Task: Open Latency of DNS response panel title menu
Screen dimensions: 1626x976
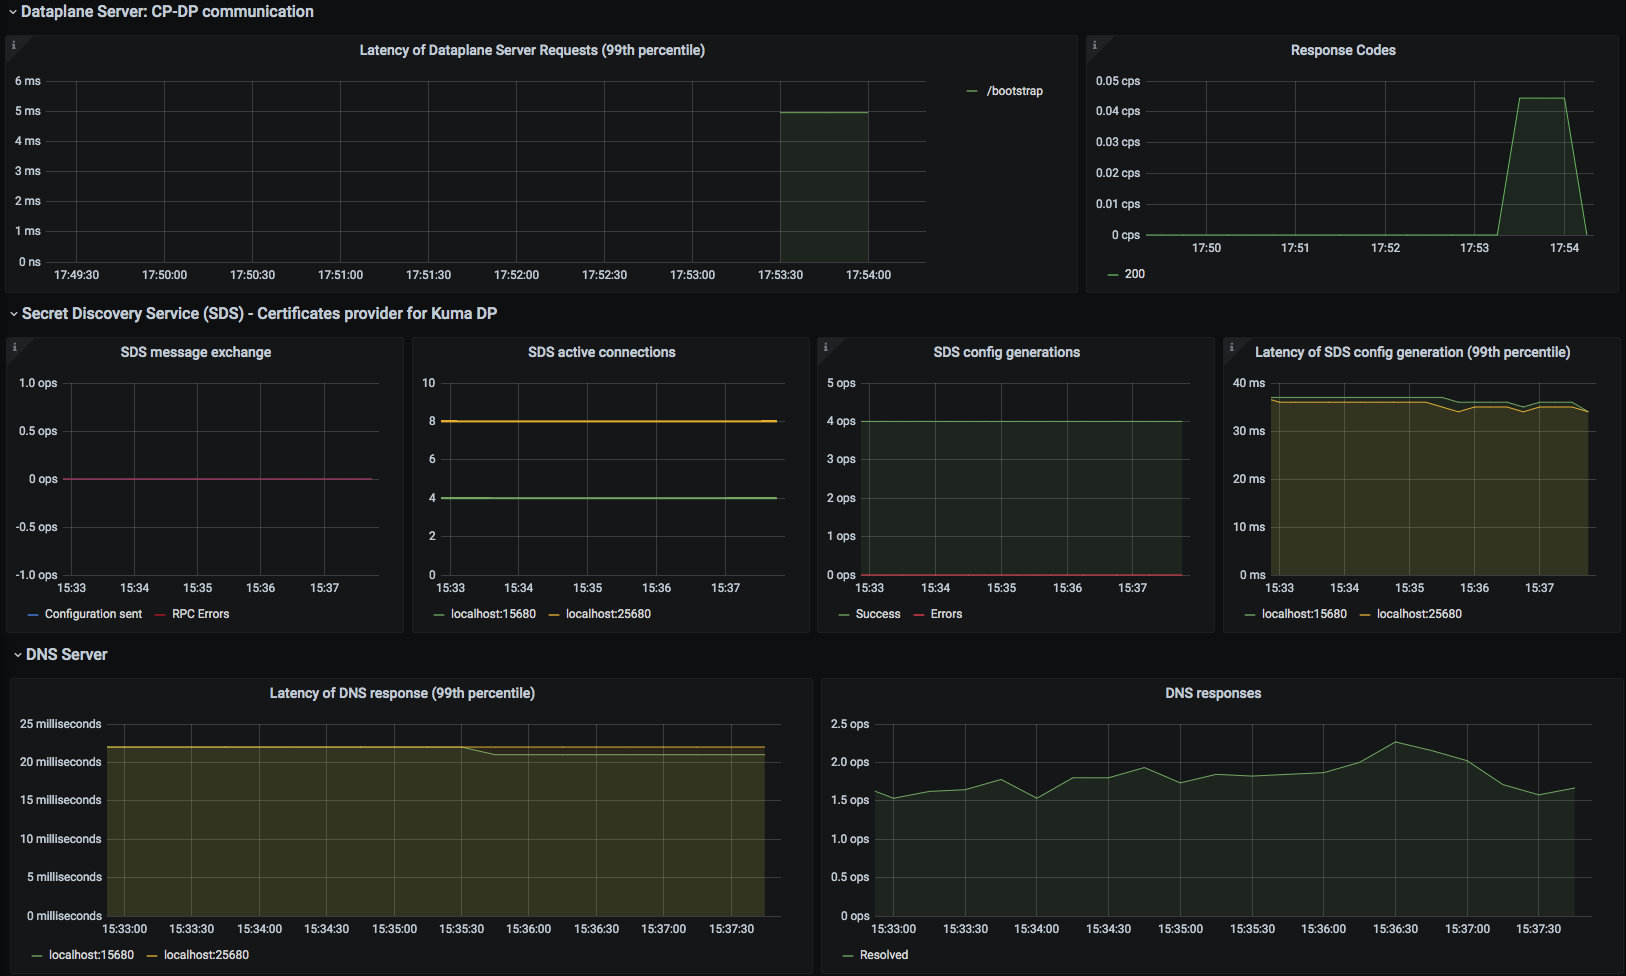Action: (402, 693)
